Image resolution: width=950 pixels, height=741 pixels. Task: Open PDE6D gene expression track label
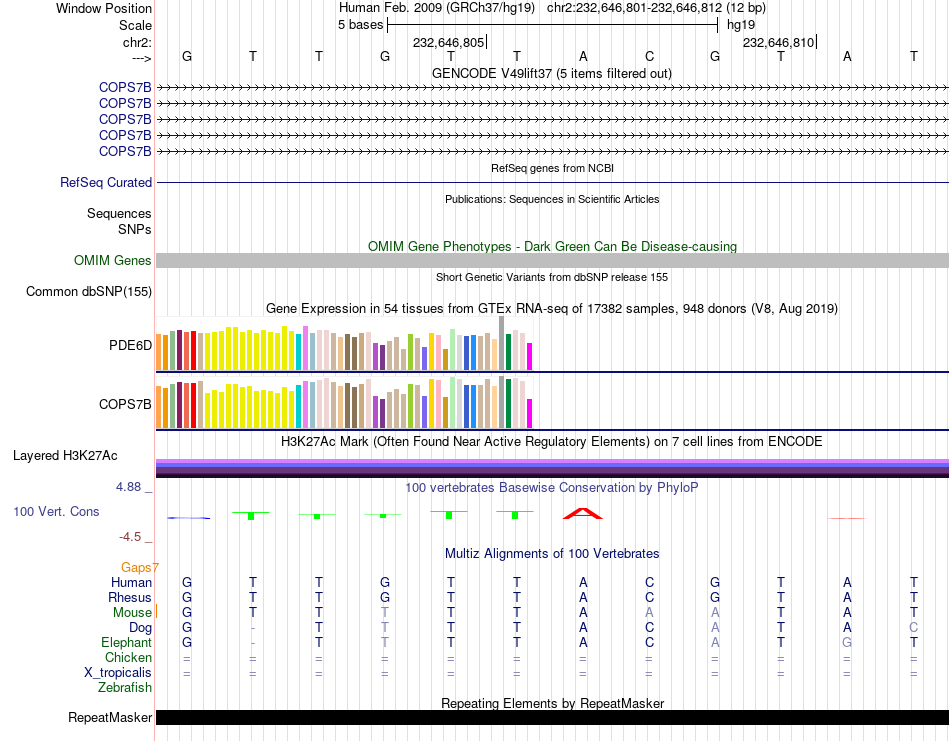130,346
